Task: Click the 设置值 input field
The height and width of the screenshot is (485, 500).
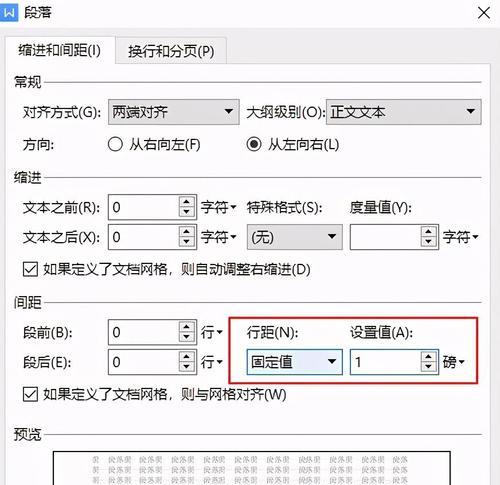Action: coord(386,362)
